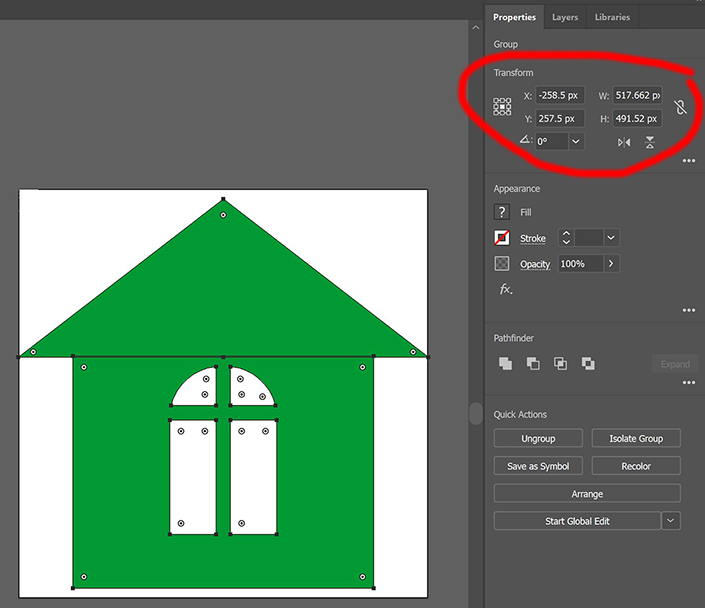Click the Flip Horizontally icon
The image size is (705, 608).
coord(624,142)
